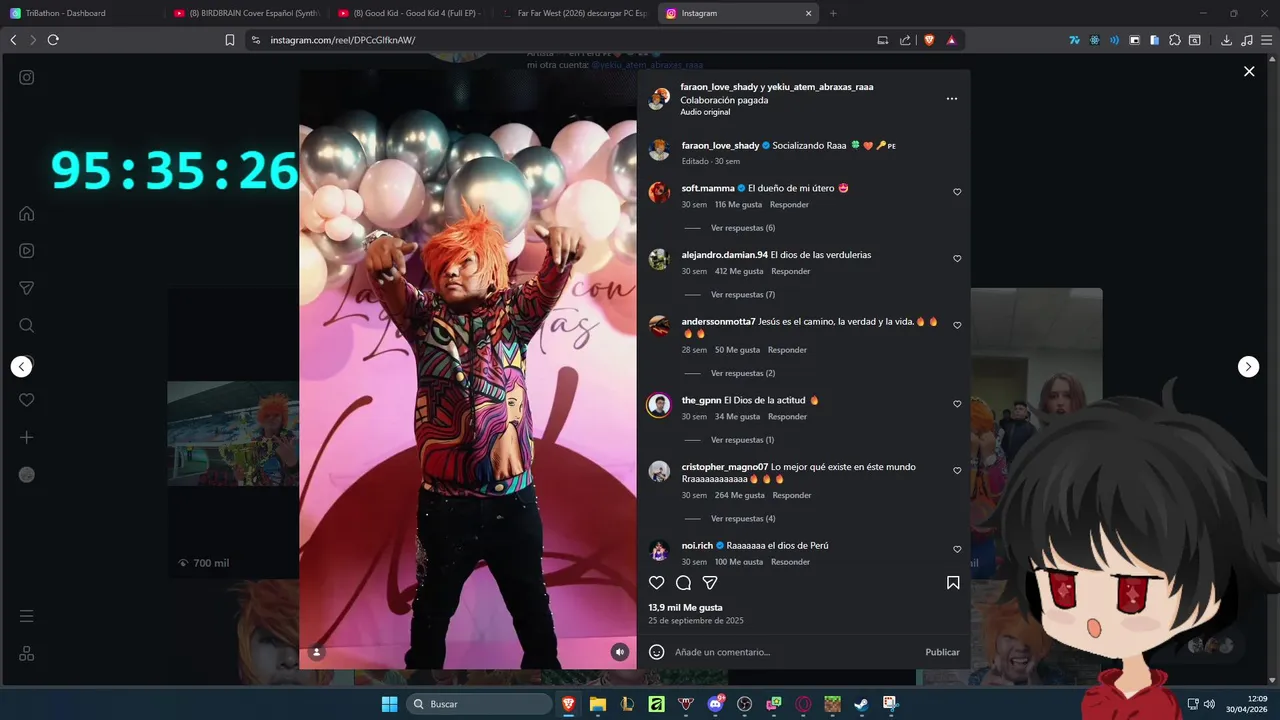Click the Instagram logo at sidebar top
Viewport: 1280px width, 720px height.
[27, 77]
